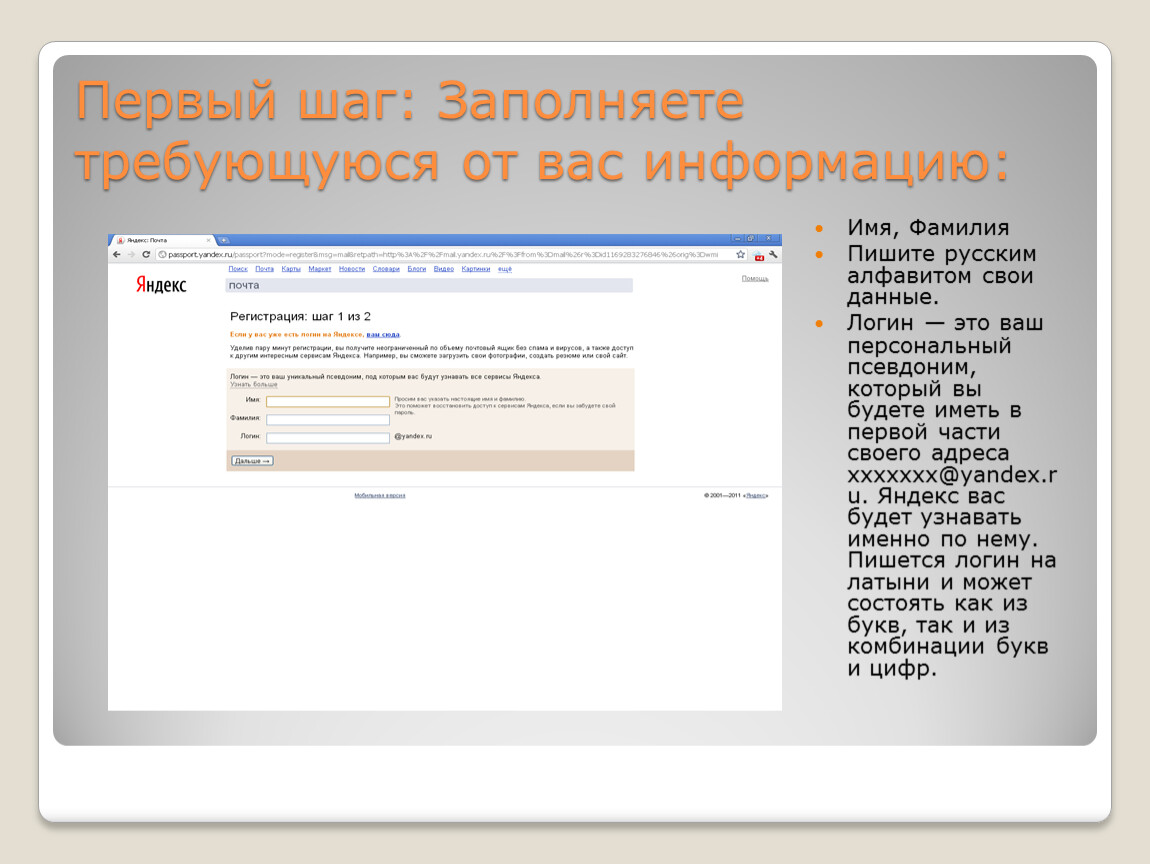This screenshot has width=1150, height=864.
Task: Click the Яндекс copyright link in footer
Action: click(x=756, y=496)
